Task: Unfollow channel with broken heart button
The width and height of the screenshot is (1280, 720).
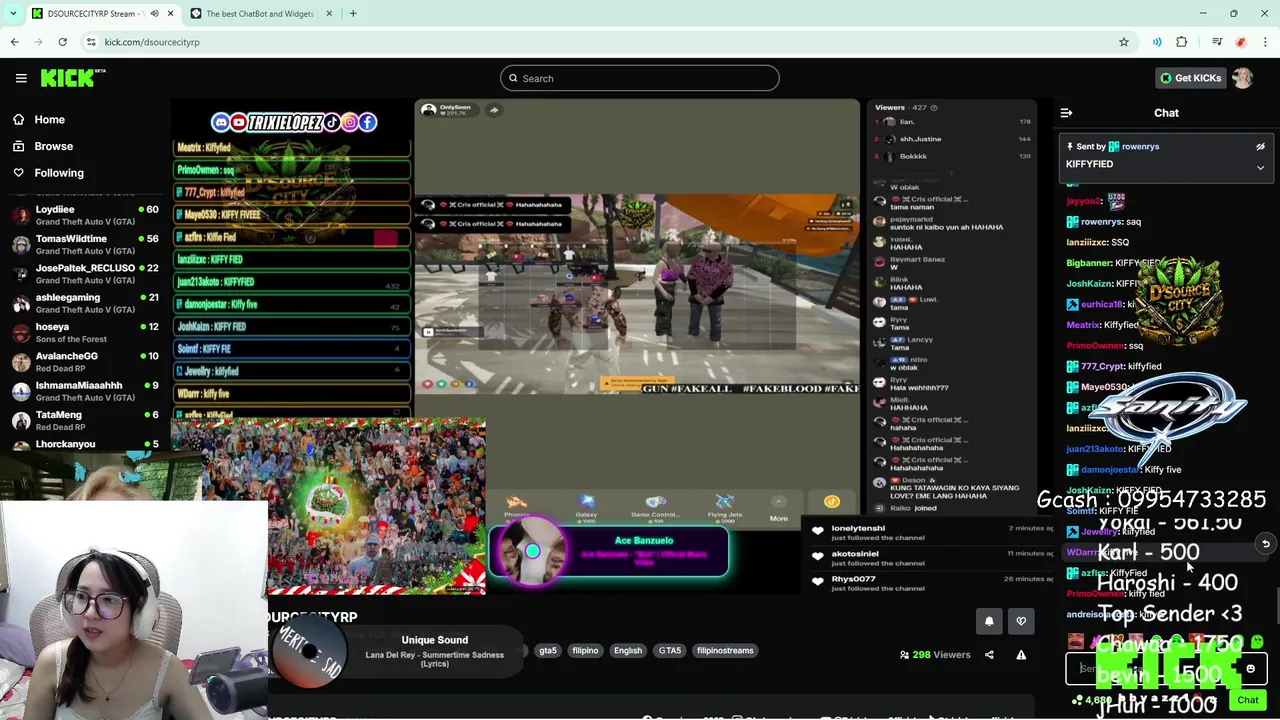Action: tap(1021, 621)
